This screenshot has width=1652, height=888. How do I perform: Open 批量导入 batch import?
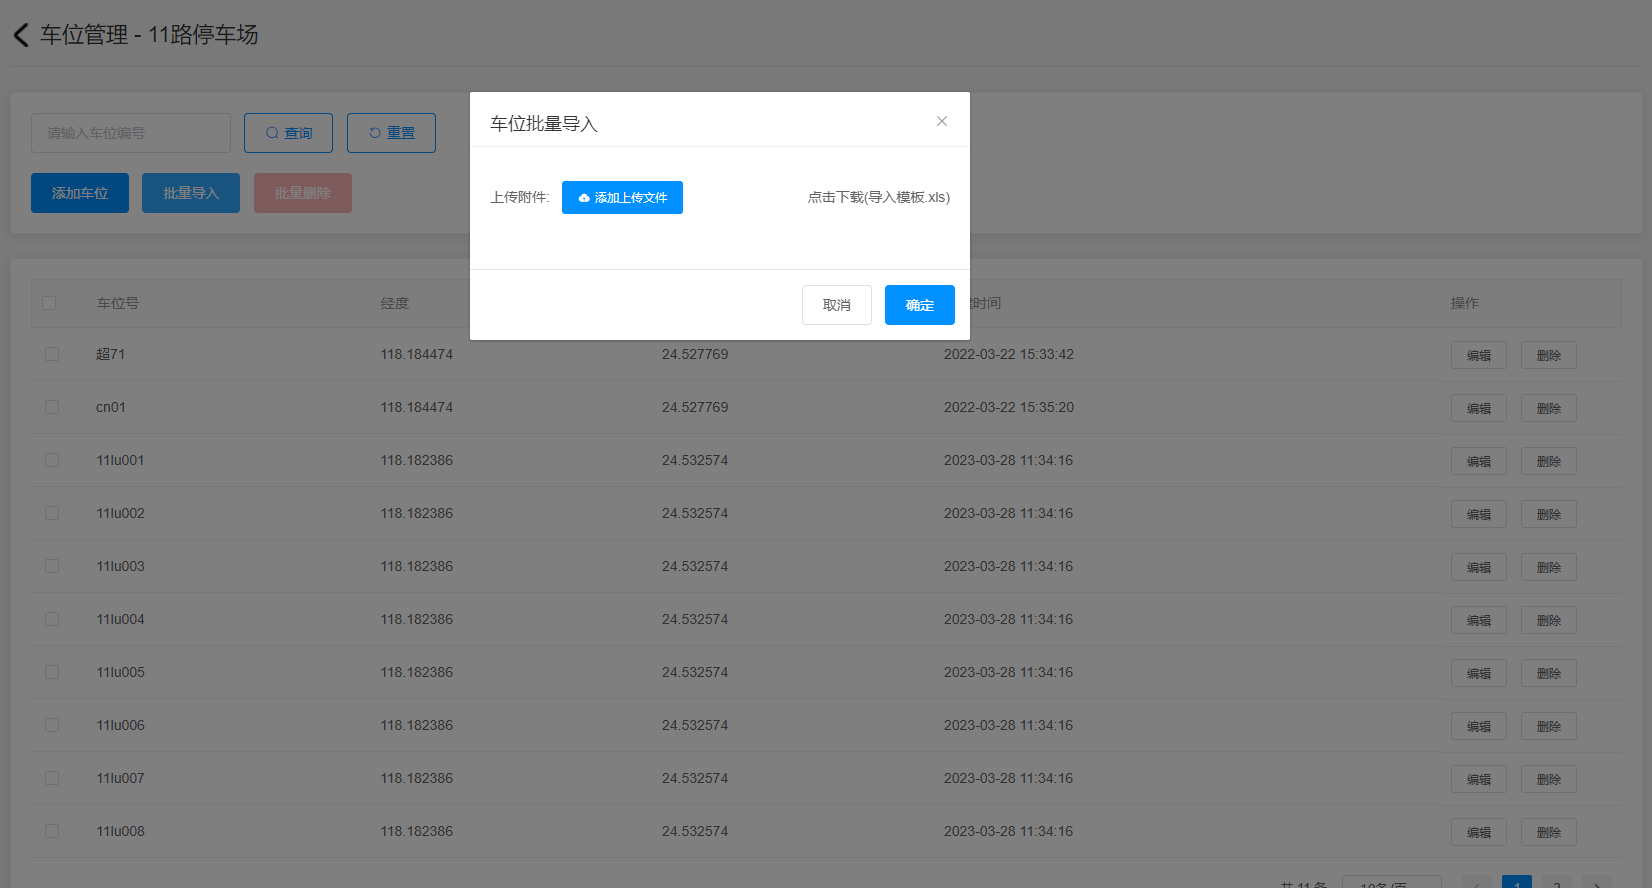191,193
